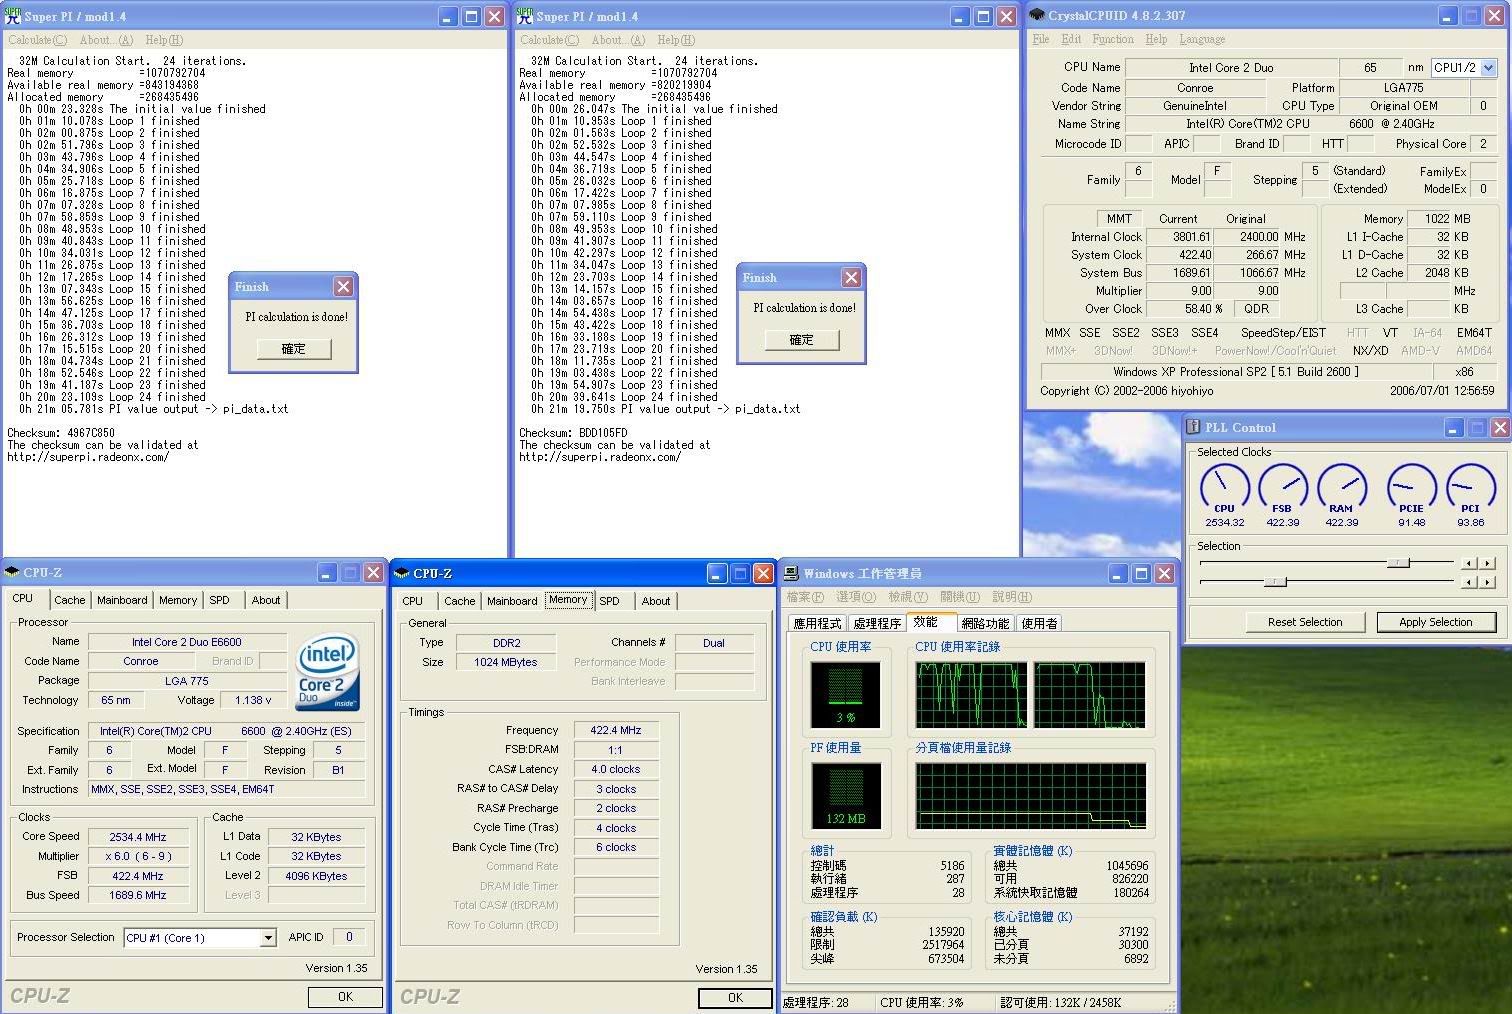Close the right Finish dialog
The width and height of the screenshot is (1512, 1014).
coord(851,277)
